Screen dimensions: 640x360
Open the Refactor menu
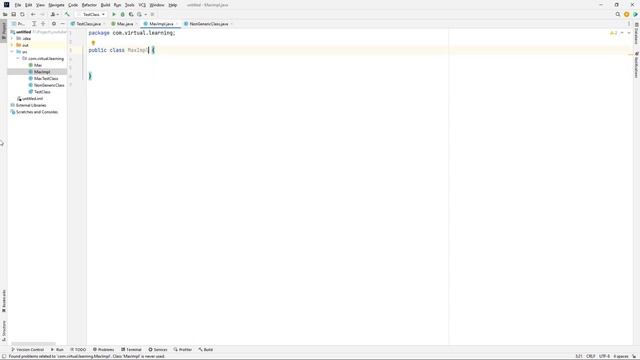89,5
